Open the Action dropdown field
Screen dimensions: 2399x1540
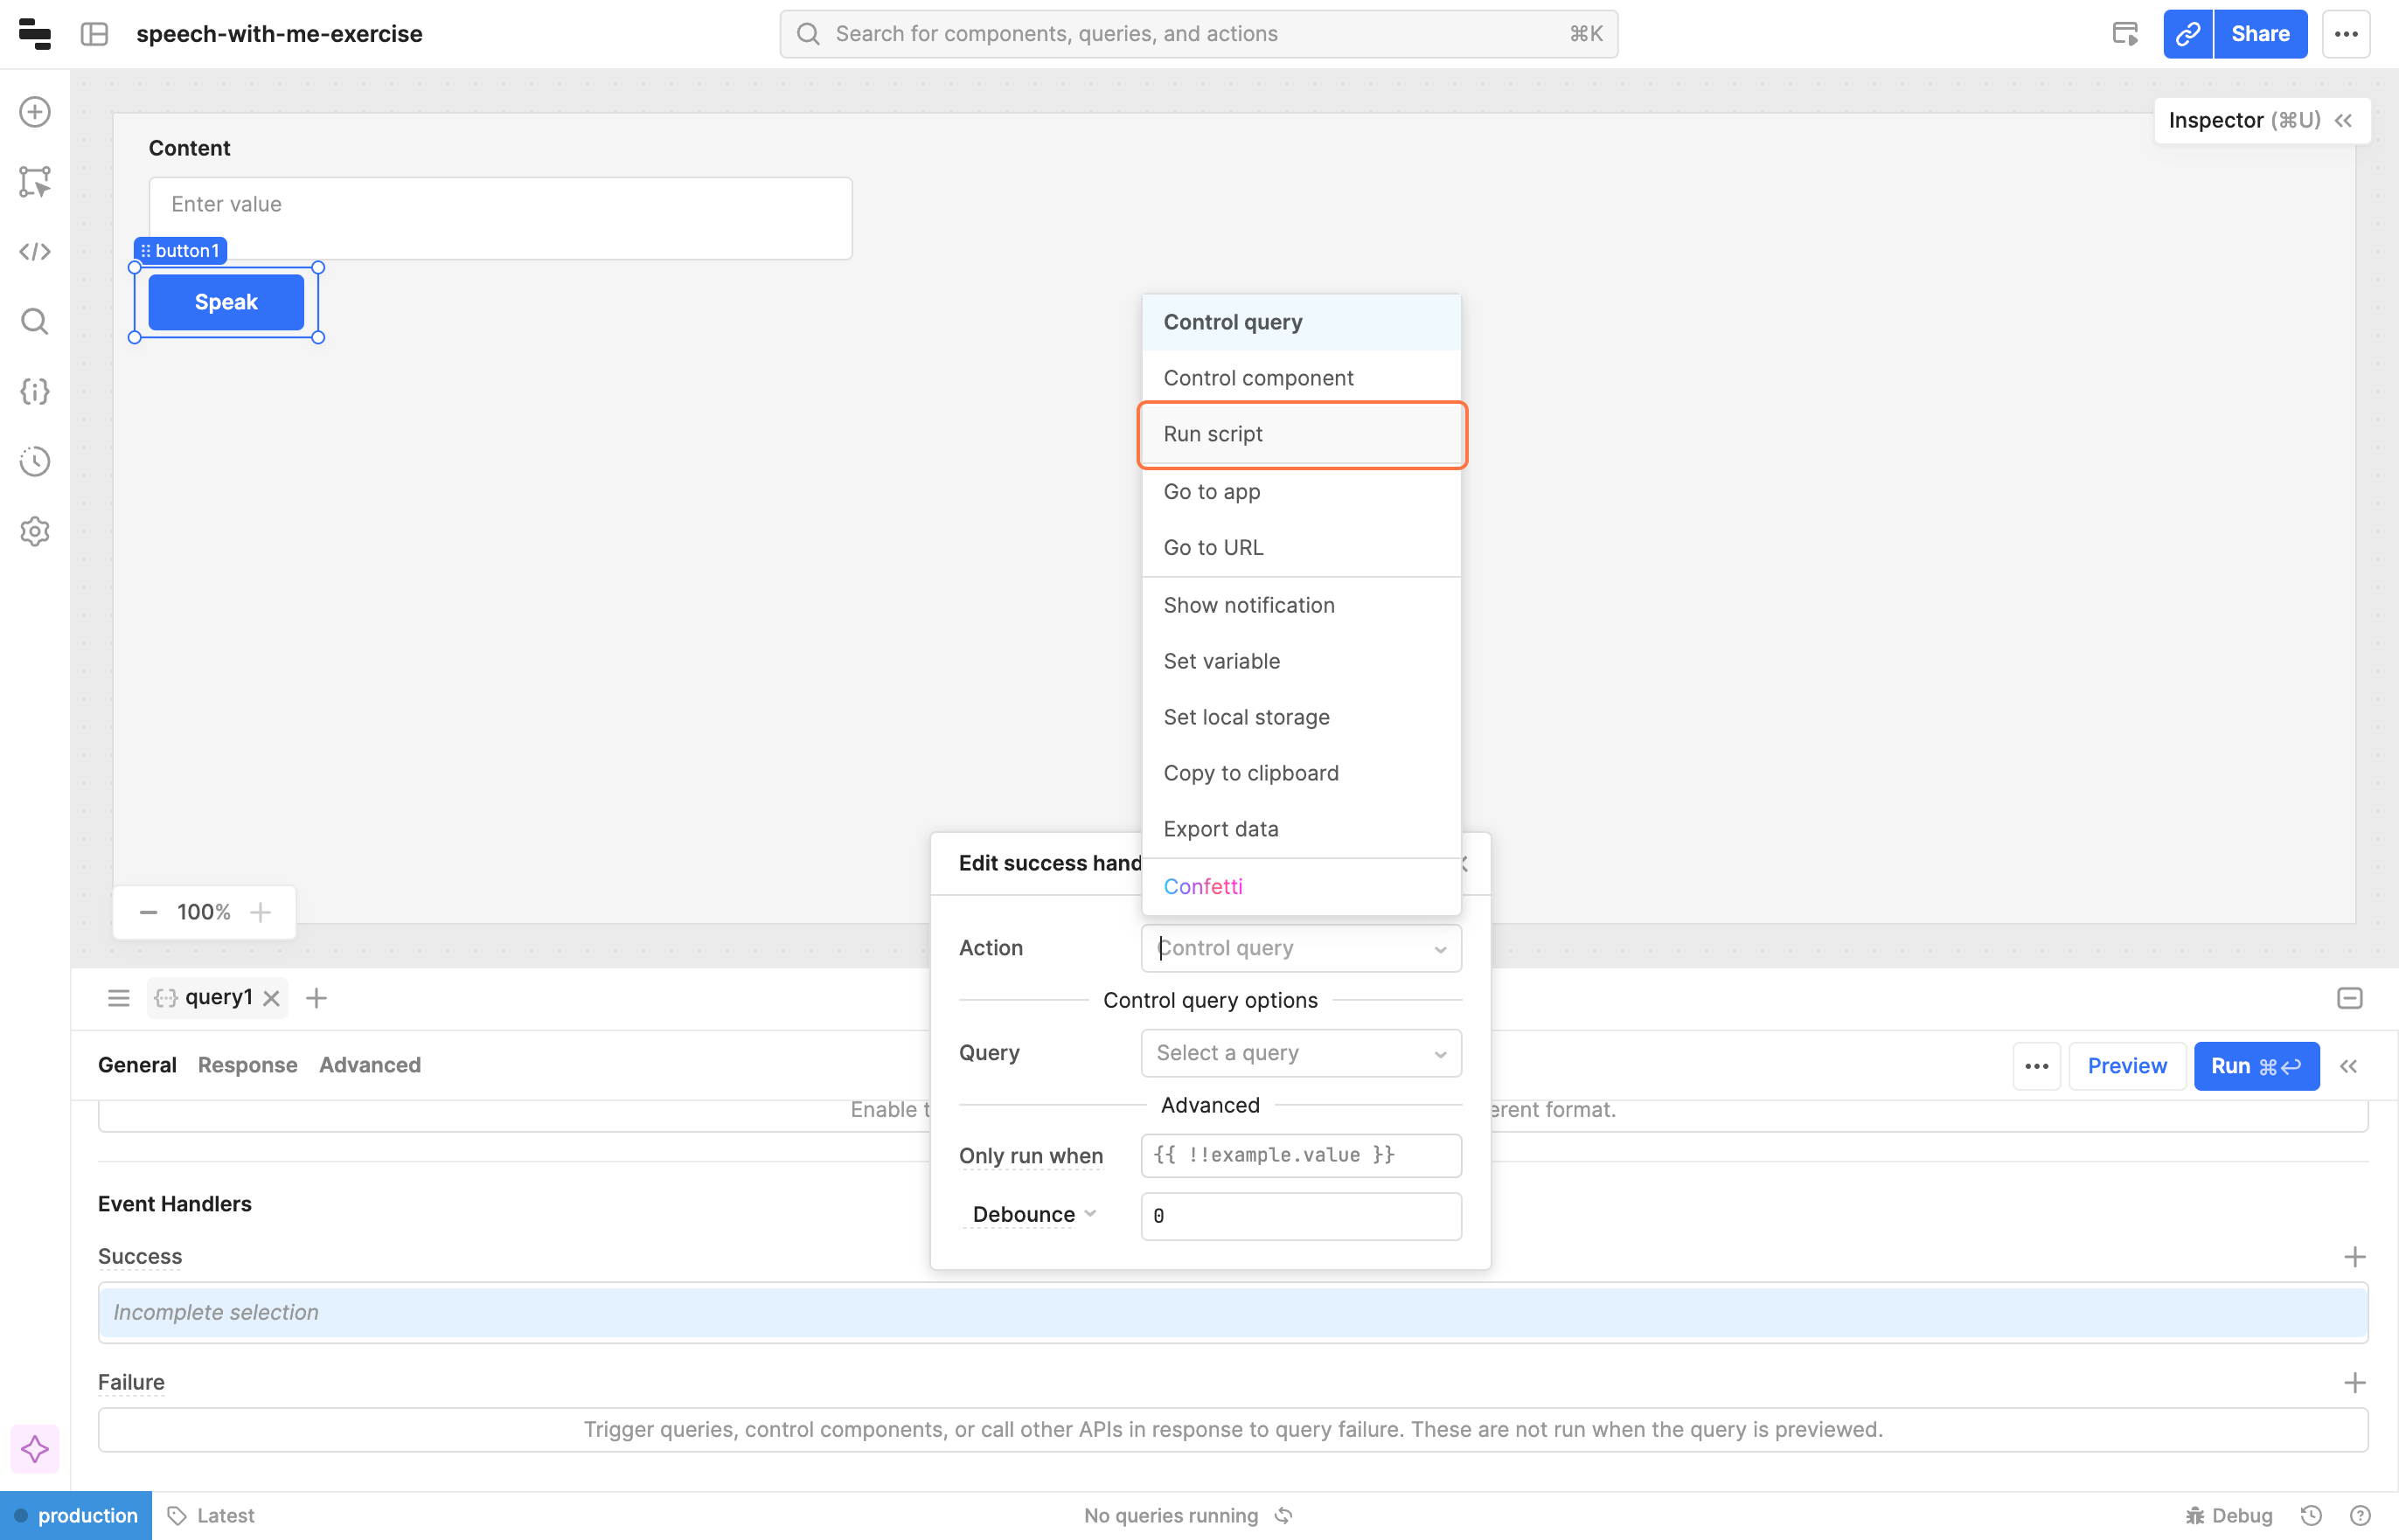pos(1300,948)
